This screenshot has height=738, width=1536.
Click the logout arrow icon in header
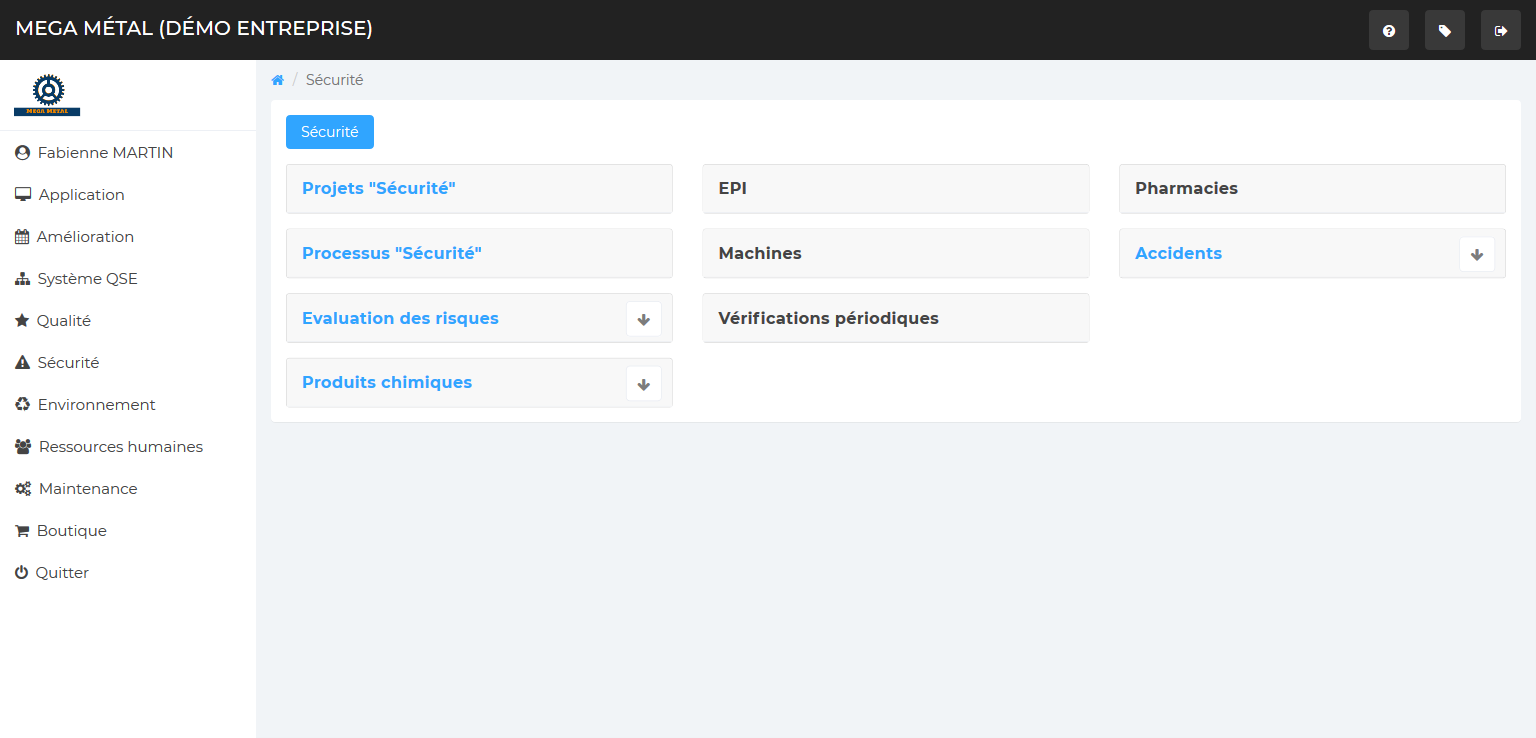coord(1500,31)
